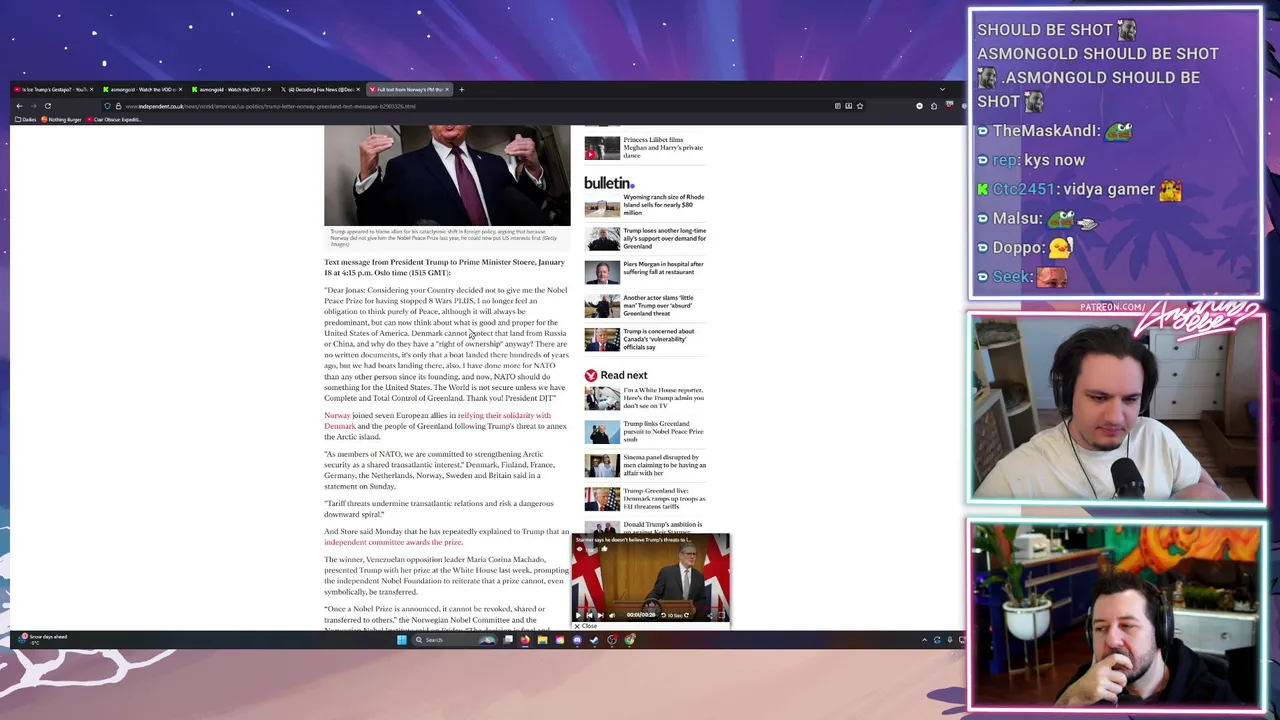1280x720 pixels.
Task: Switch to the second asmongold VOD tab
Action: 229,89
